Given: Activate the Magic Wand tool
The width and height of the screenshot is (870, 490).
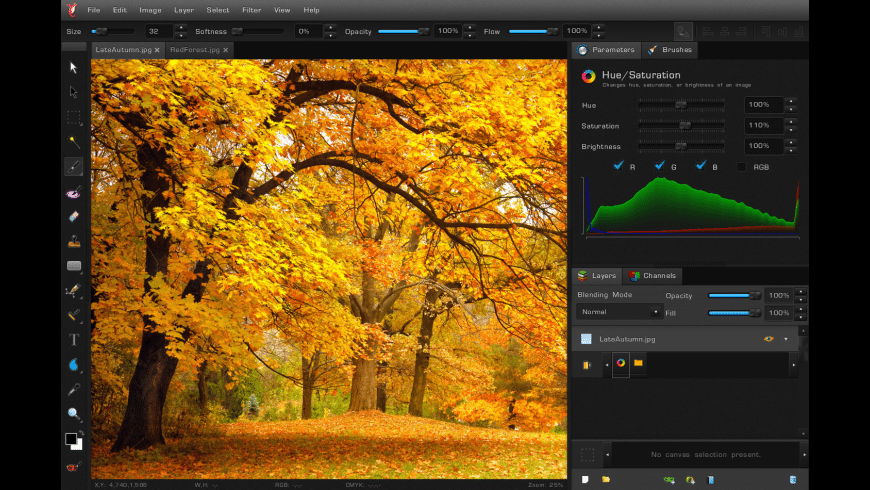Looking at the screenshot, I should pyautogui.click(x=74, y=142).
